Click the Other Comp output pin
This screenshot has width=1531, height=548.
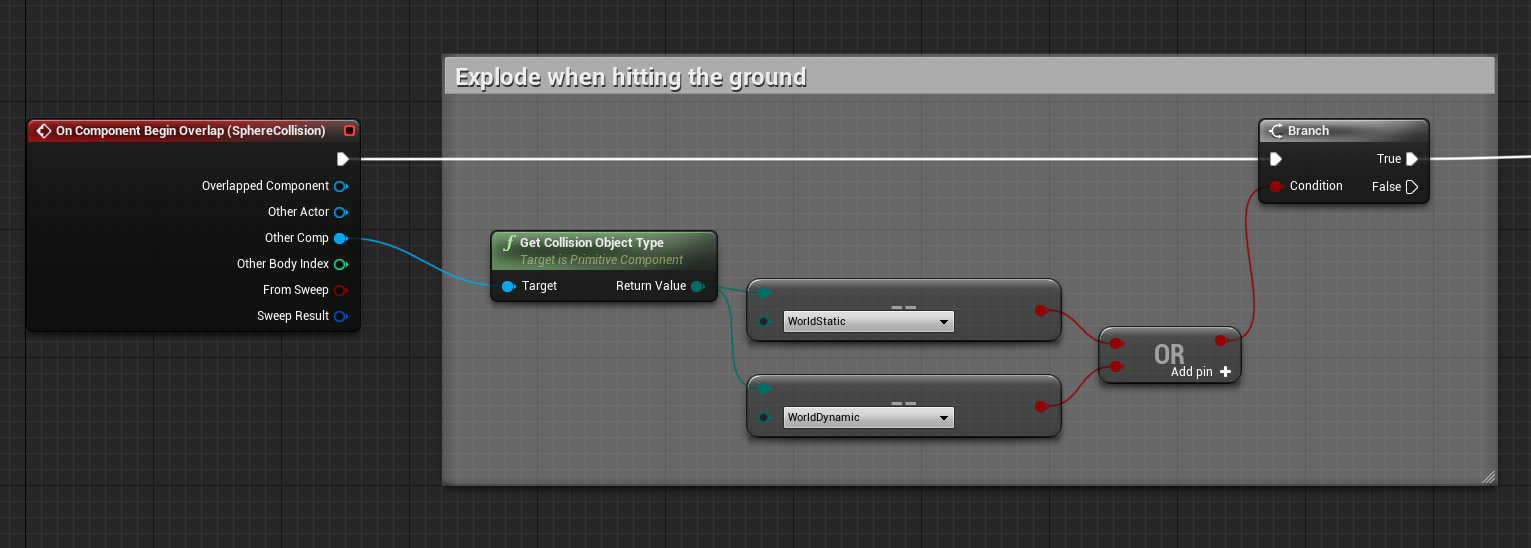(x=340, y=238)
